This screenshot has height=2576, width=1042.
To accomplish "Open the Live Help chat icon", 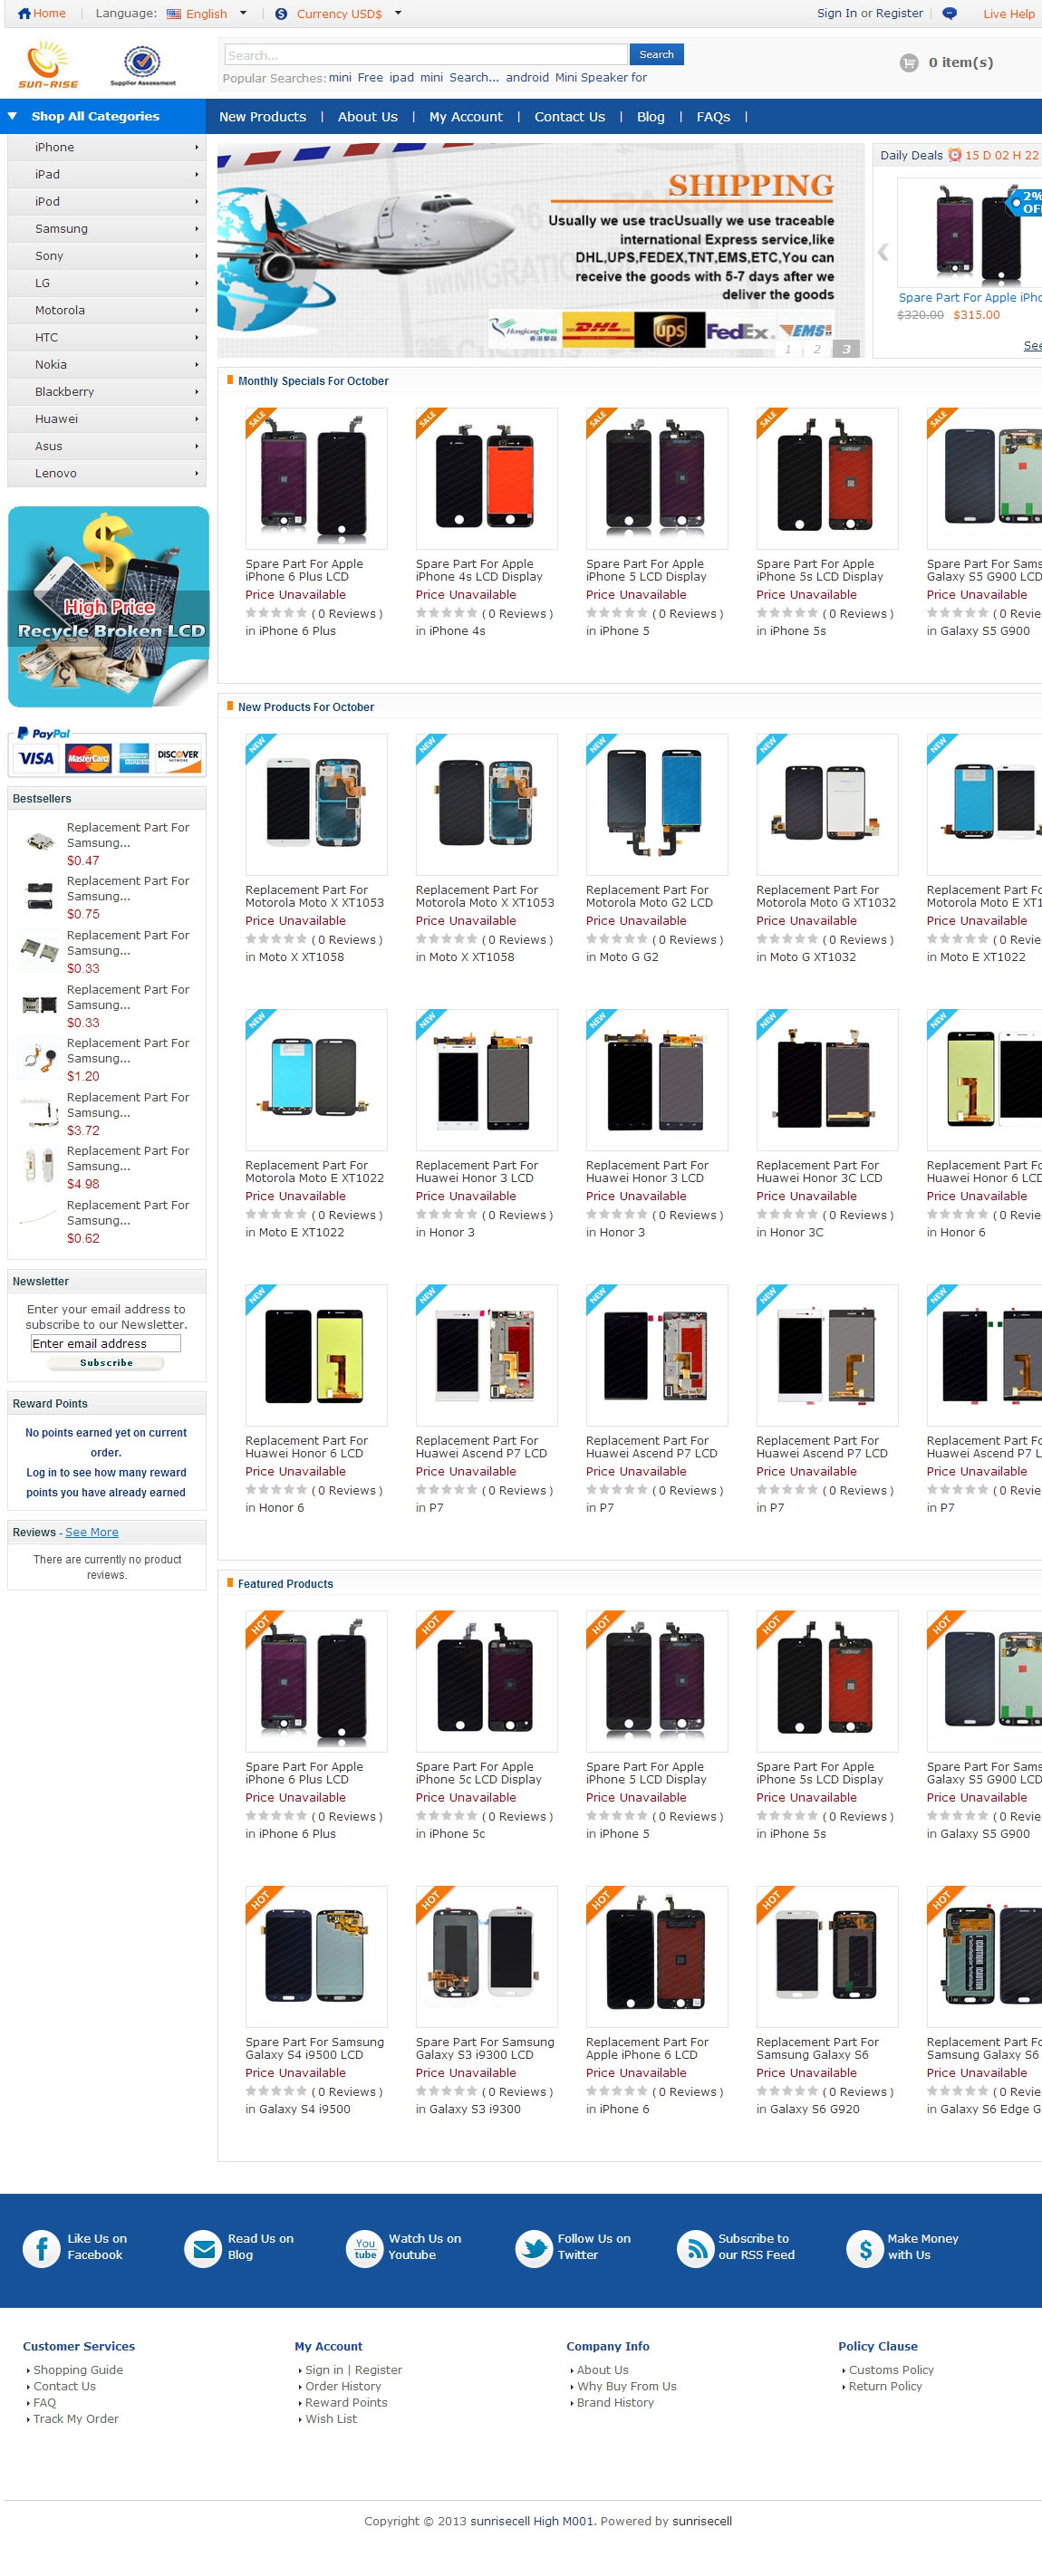I will coord(950,13).
